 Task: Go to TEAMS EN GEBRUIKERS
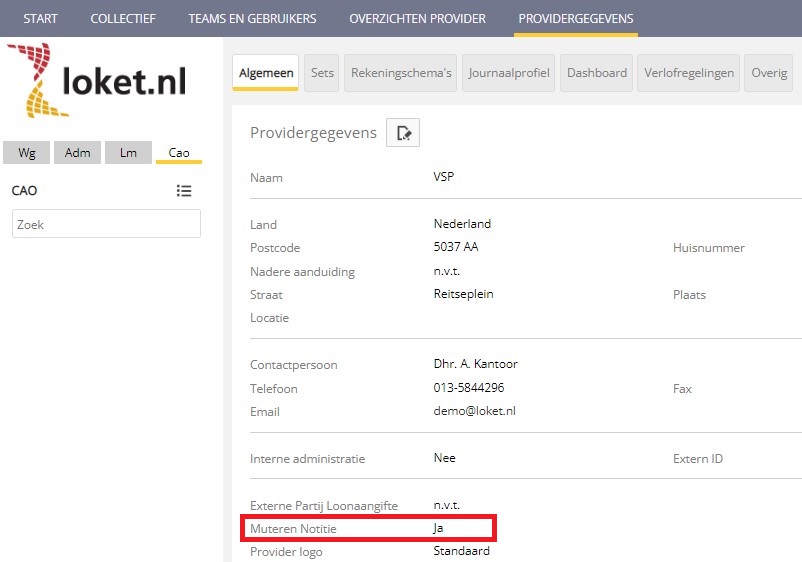(x=252, y=18)
